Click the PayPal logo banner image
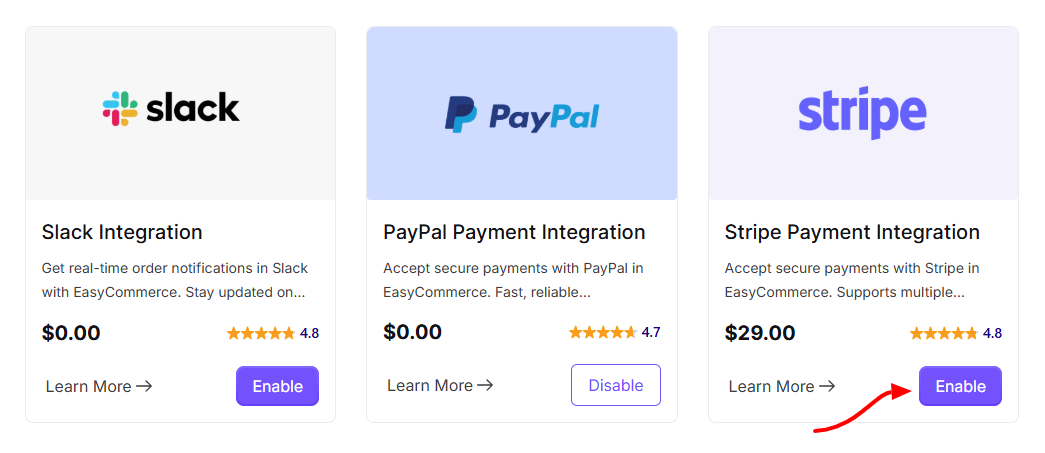Viewport: 1045px width, 453px height. [x=522, y=113]
